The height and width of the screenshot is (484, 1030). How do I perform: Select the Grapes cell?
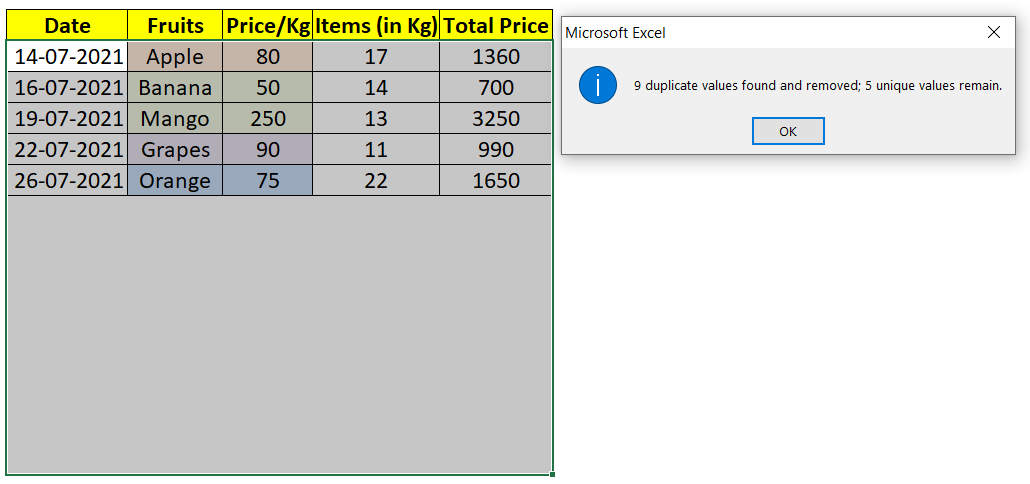tap(175, 149)
